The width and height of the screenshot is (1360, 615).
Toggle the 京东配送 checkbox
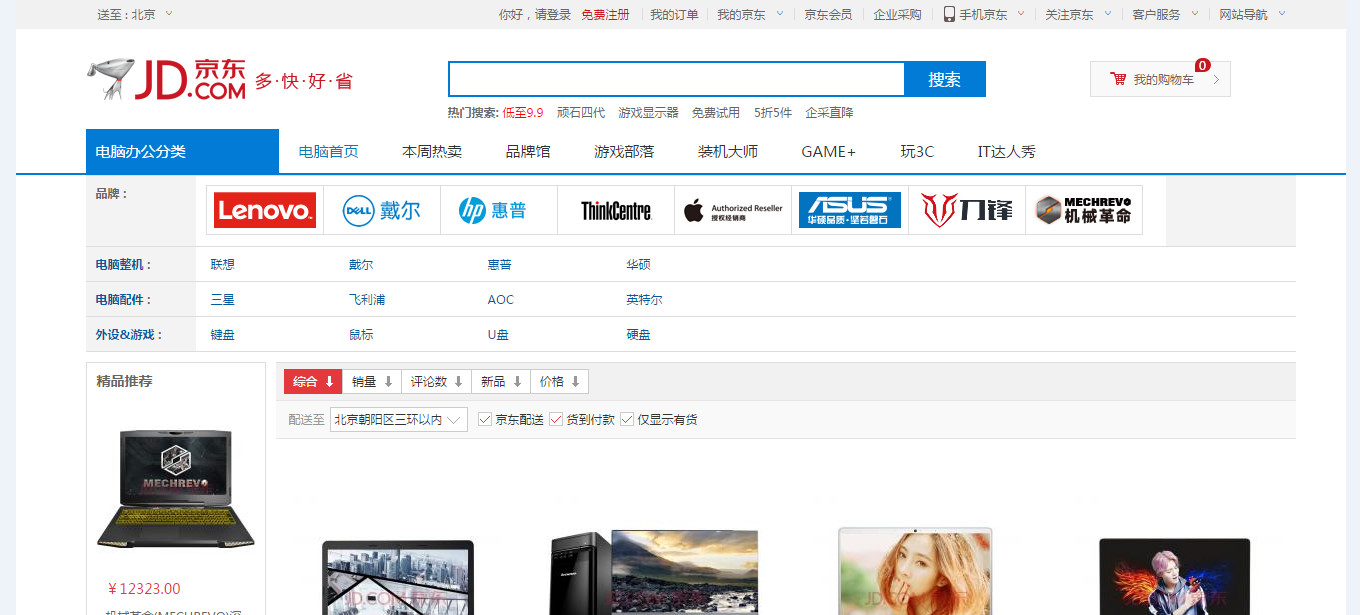point(485,420)
